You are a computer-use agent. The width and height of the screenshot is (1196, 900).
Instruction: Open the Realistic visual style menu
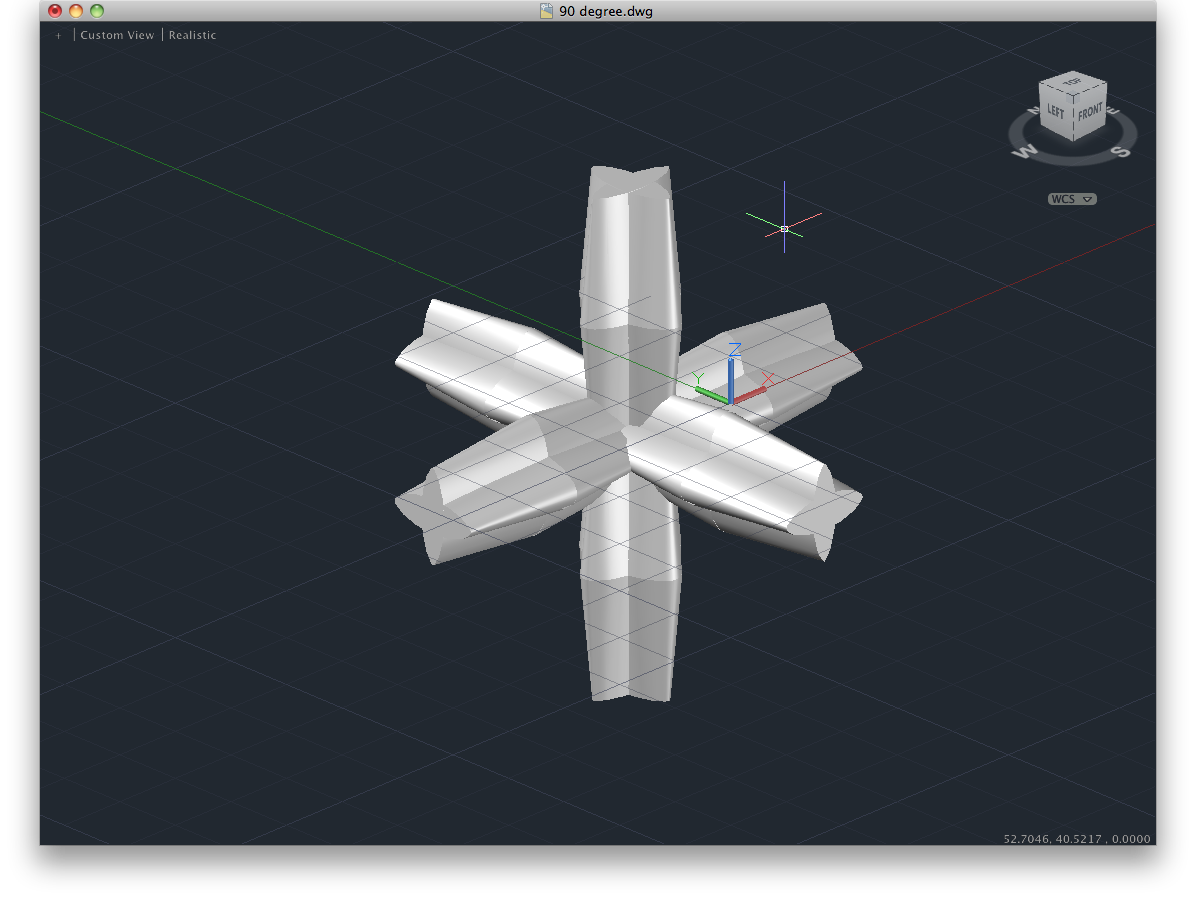(192, 35)
